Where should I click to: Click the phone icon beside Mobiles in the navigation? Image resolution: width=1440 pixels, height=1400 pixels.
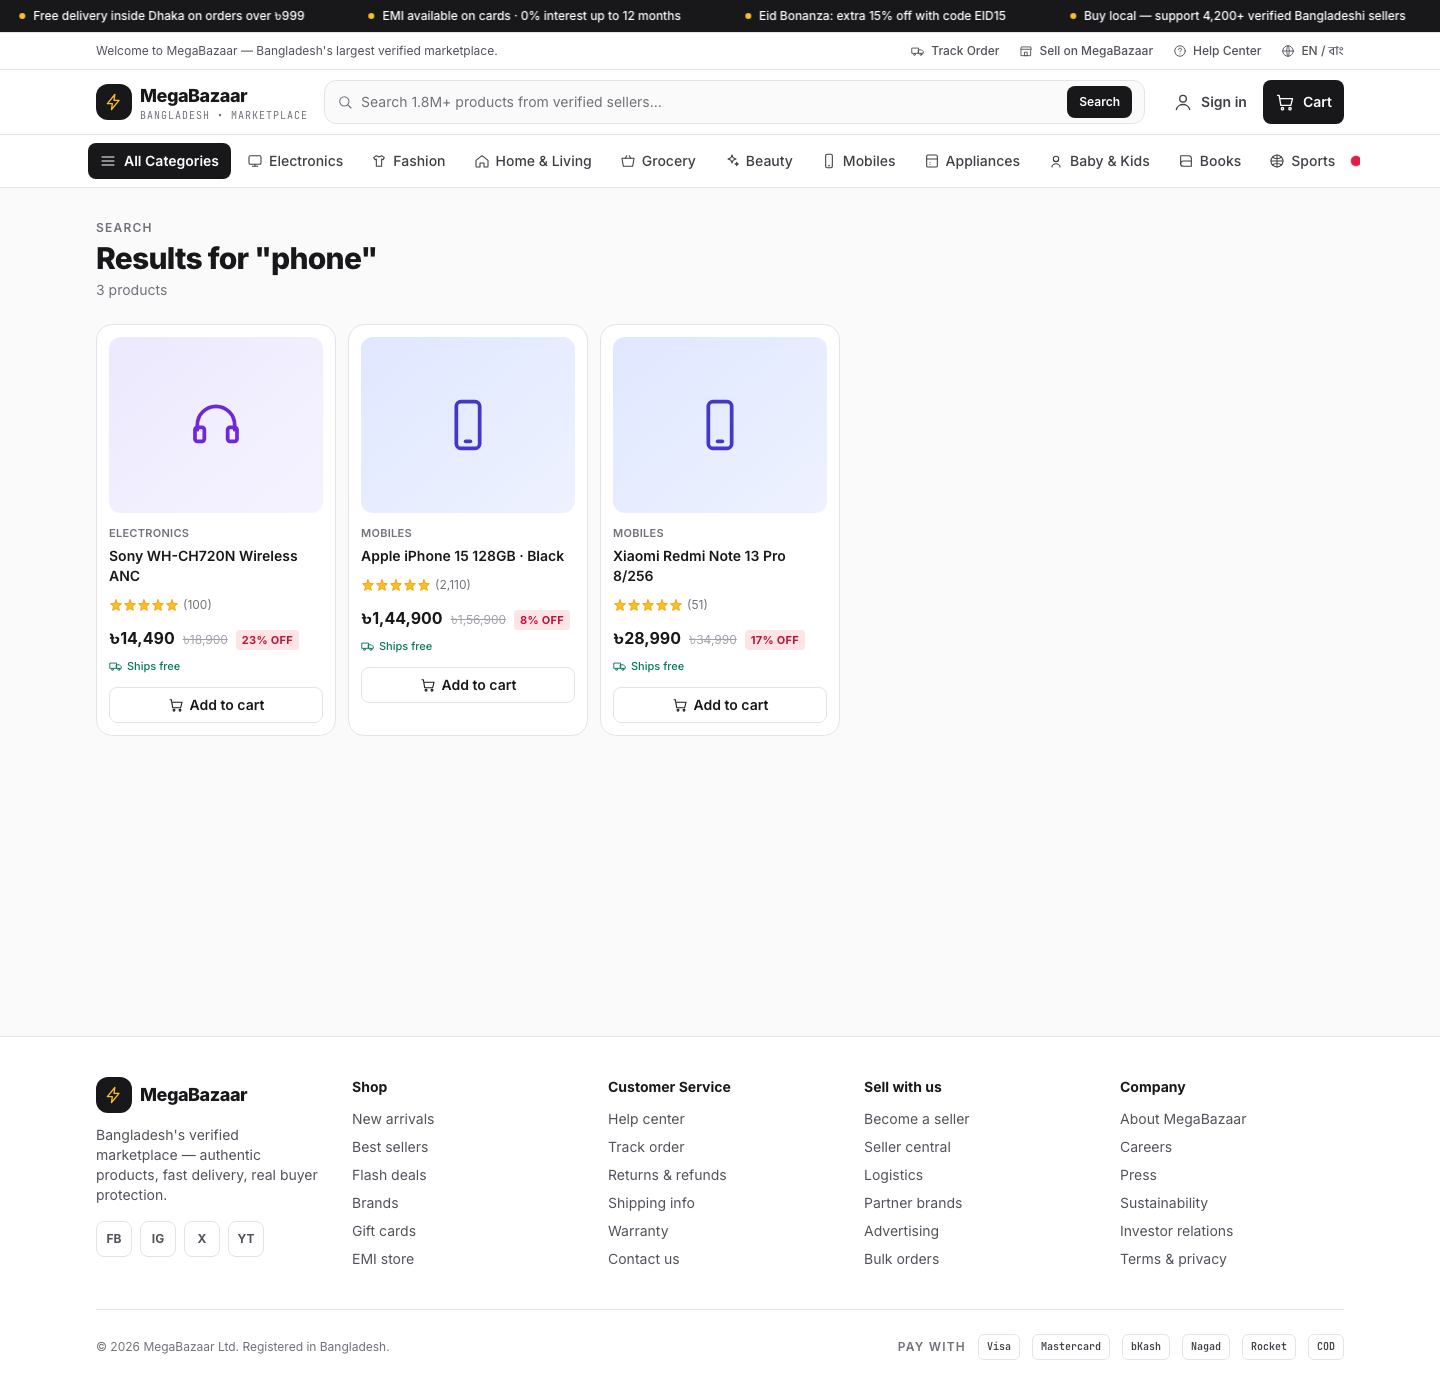click(x=829, y=161)
